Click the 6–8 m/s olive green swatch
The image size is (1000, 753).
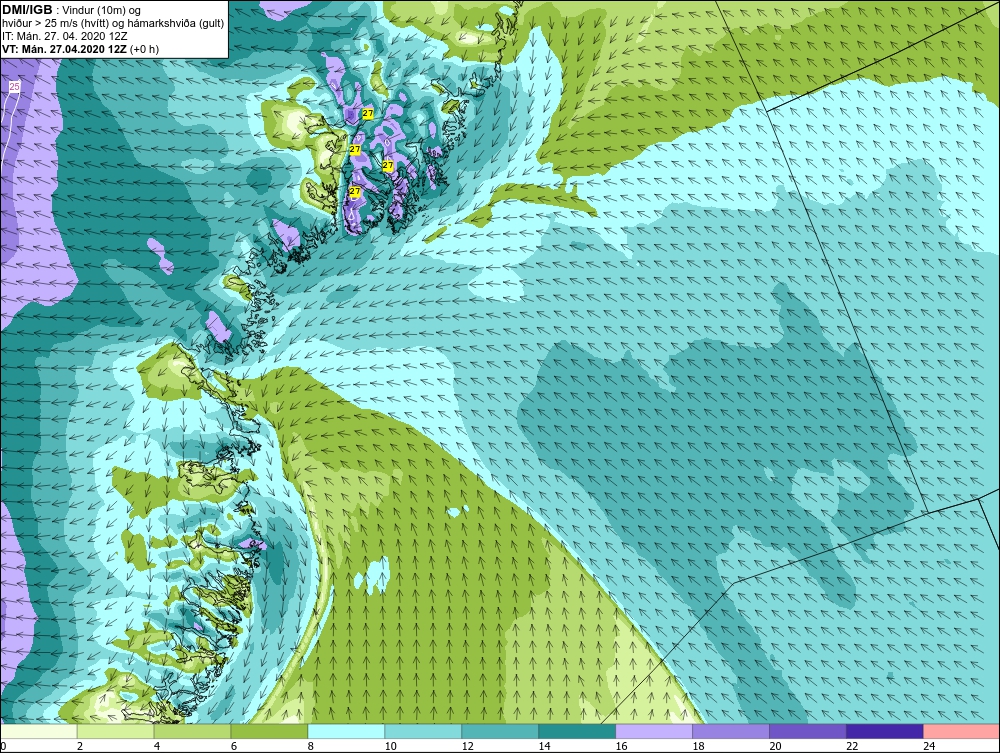269,731
